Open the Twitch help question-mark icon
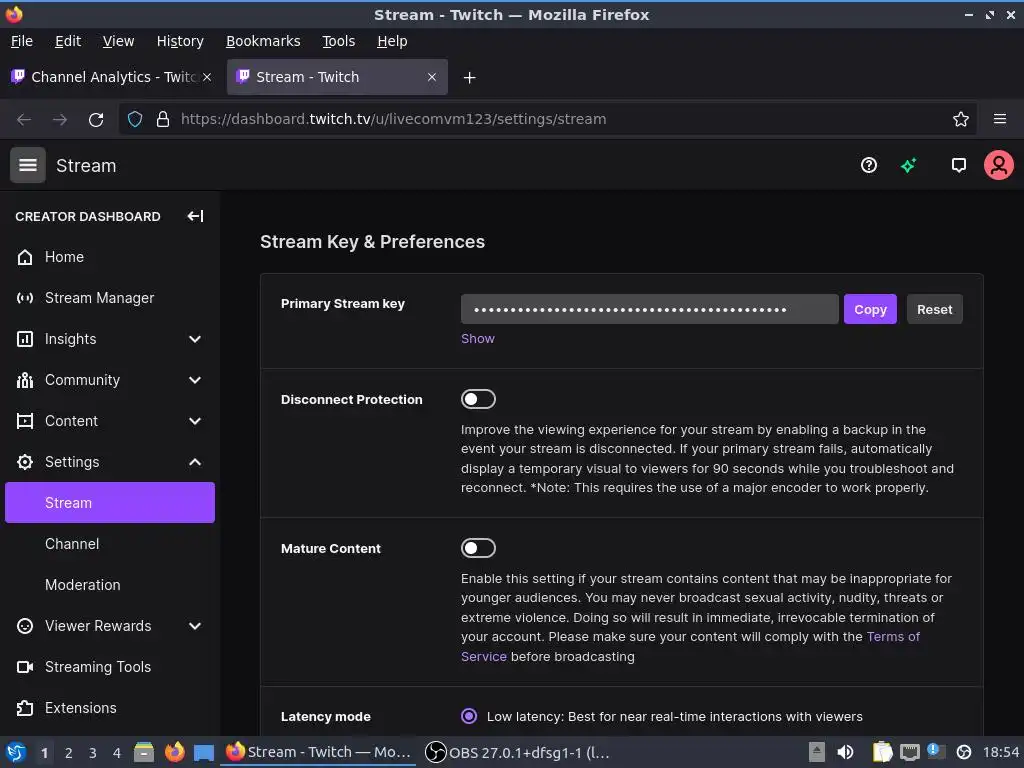 click(869, 165)
